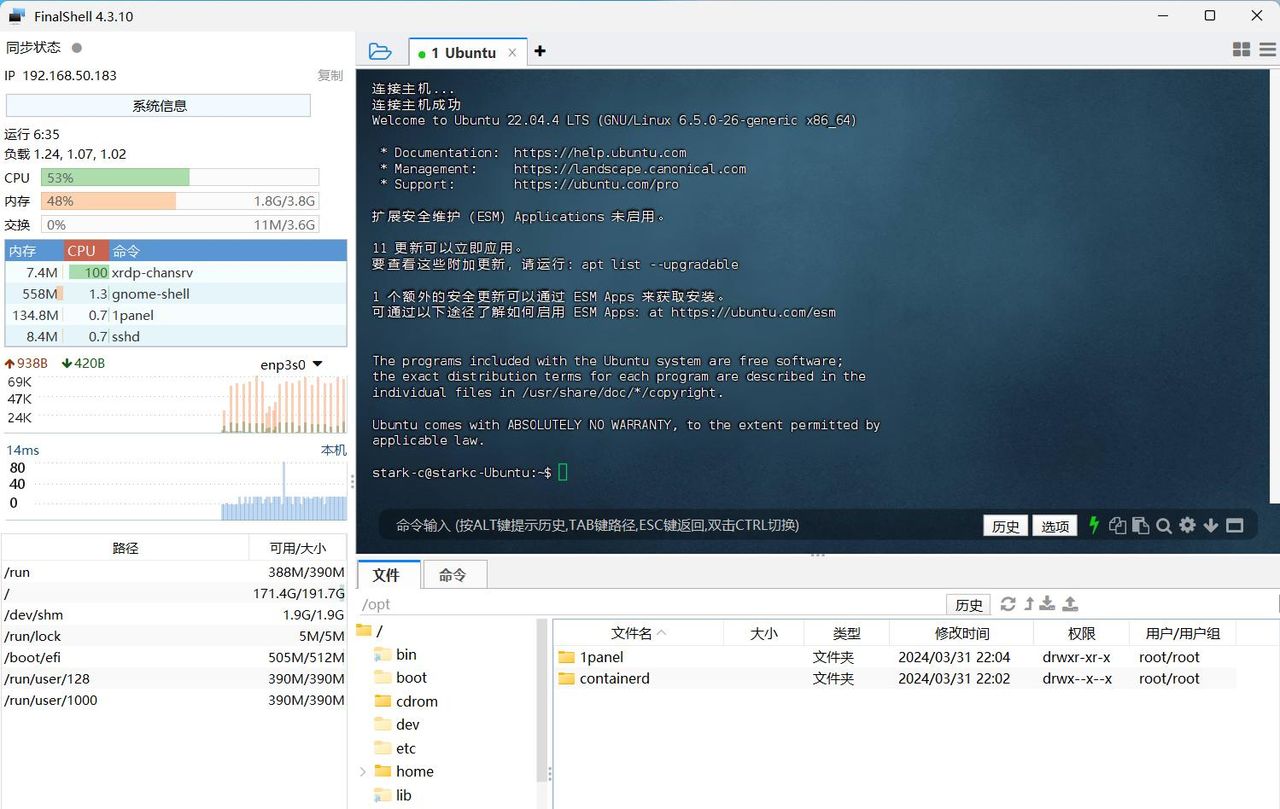Toggle terminal fullscreen window icon
1280x809 pixels.
pyautogui.click(x=1234, y=525)
